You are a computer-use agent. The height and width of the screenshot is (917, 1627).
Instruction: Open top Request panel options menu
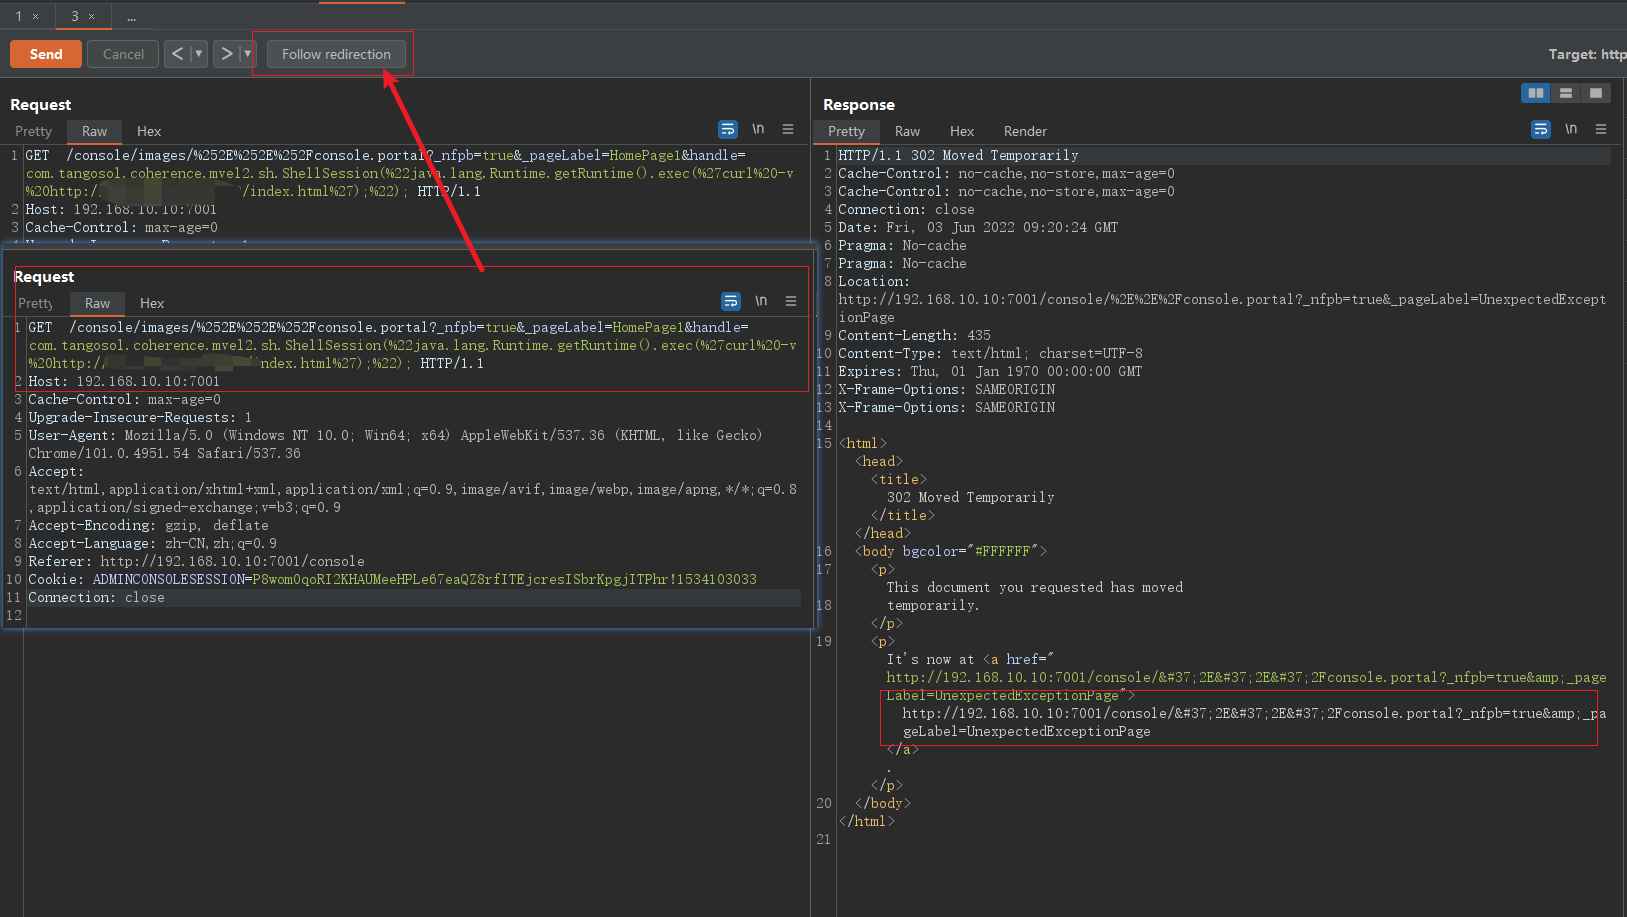788,129
